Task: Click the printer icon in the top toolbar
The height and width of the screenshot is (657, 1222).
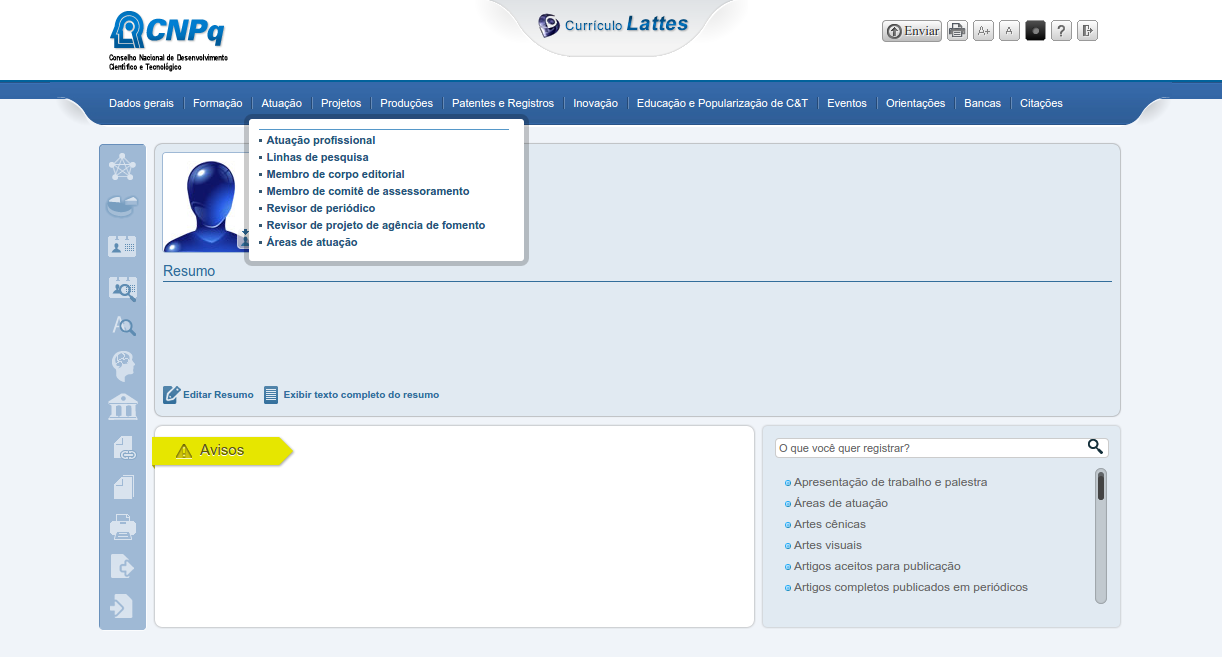Action: 957,31
